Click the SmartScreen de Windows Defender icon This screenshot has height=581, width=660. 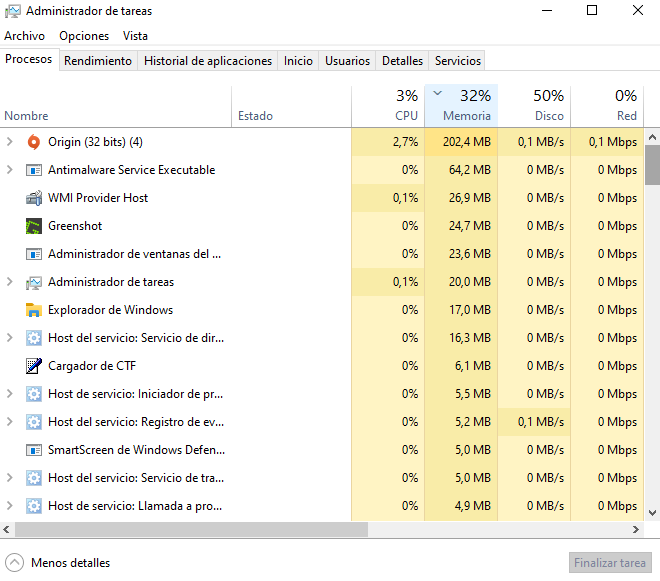click(x=34, y=450)
